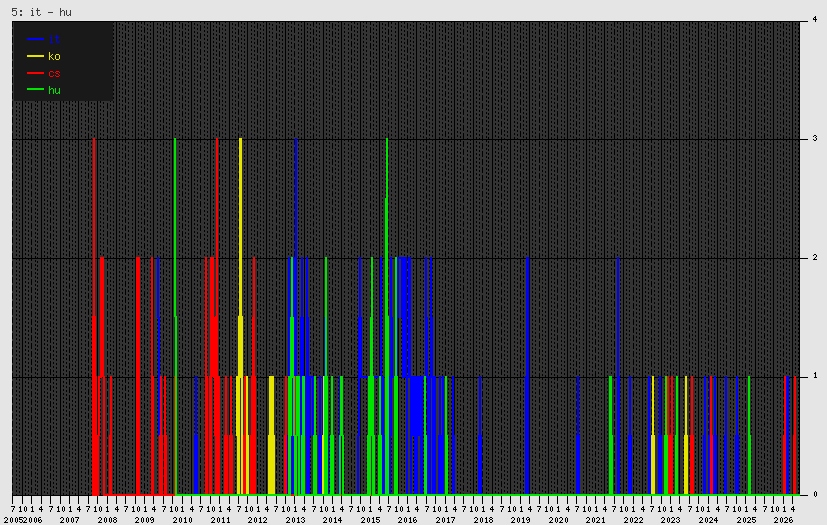The image size is (827, 525).
Task: Click the tall blue bar at 2019
Action: pos(527,376)
